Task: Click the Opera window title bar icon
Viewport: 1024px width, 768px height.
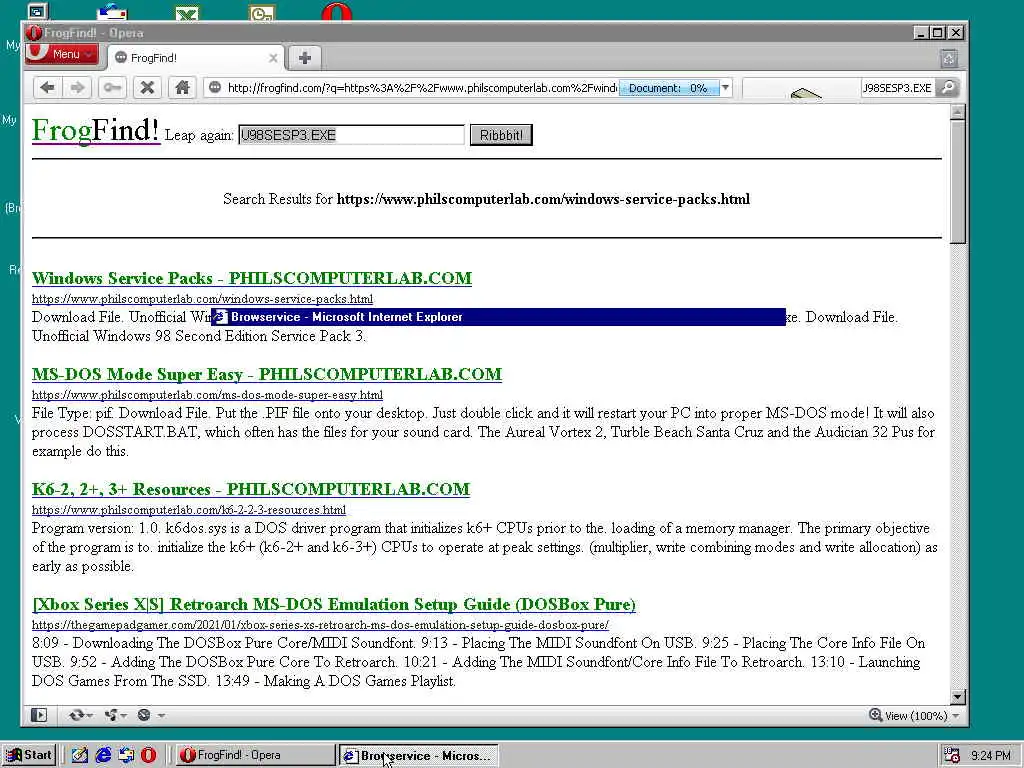Action: pos(35,33)
